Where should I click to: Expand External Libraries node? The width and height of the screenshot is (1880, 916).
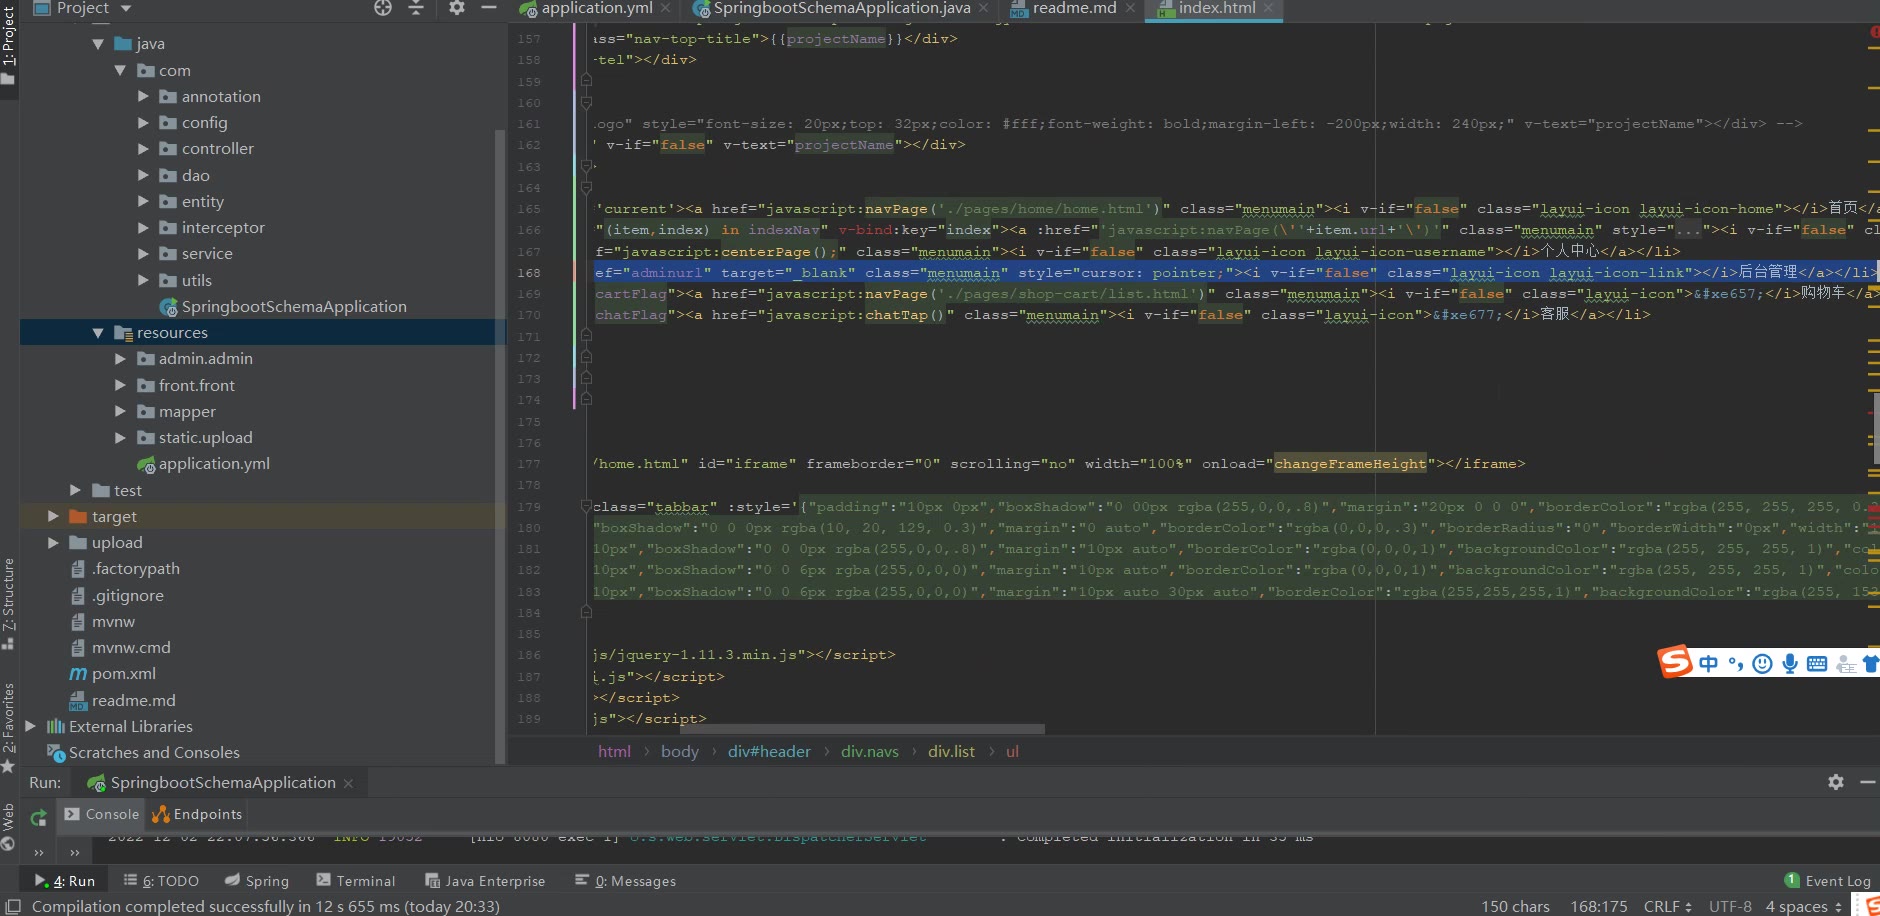(30, 726)
